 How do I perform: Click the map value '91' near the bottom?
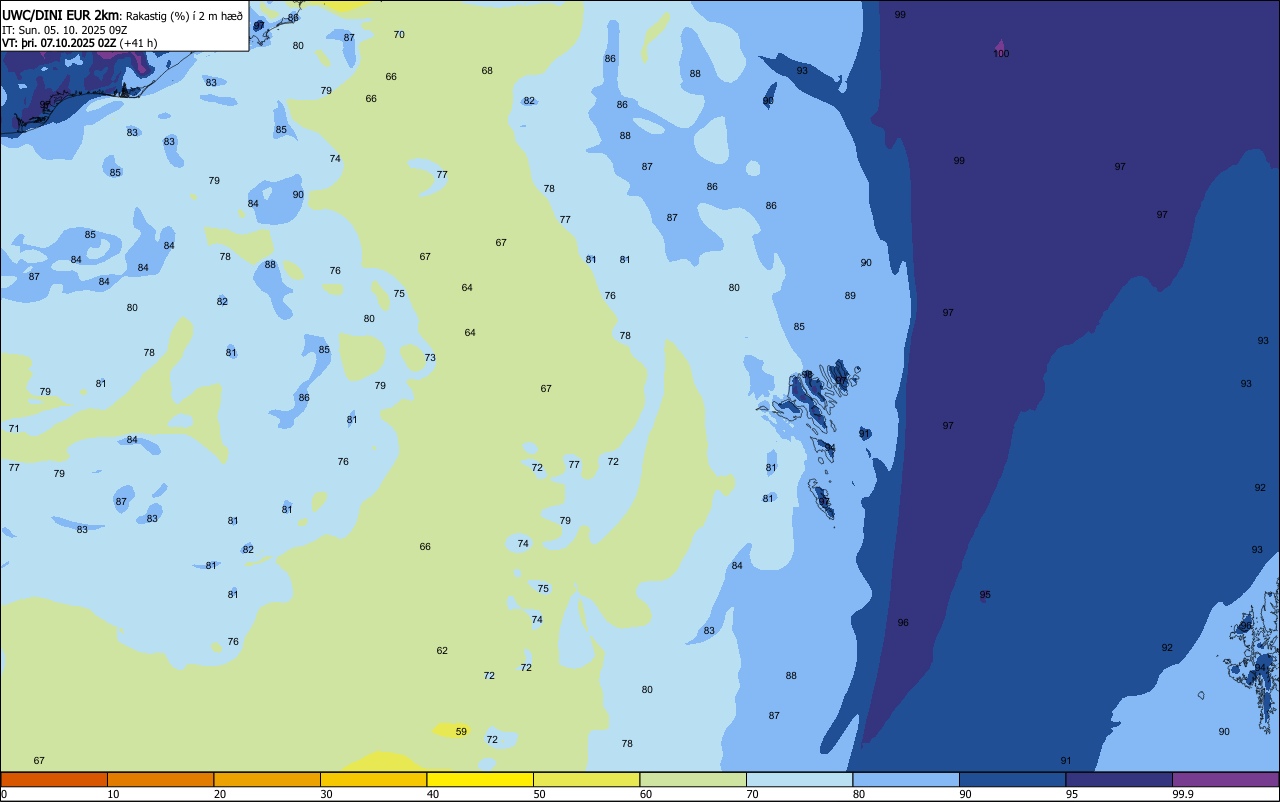coord(1066,761)
